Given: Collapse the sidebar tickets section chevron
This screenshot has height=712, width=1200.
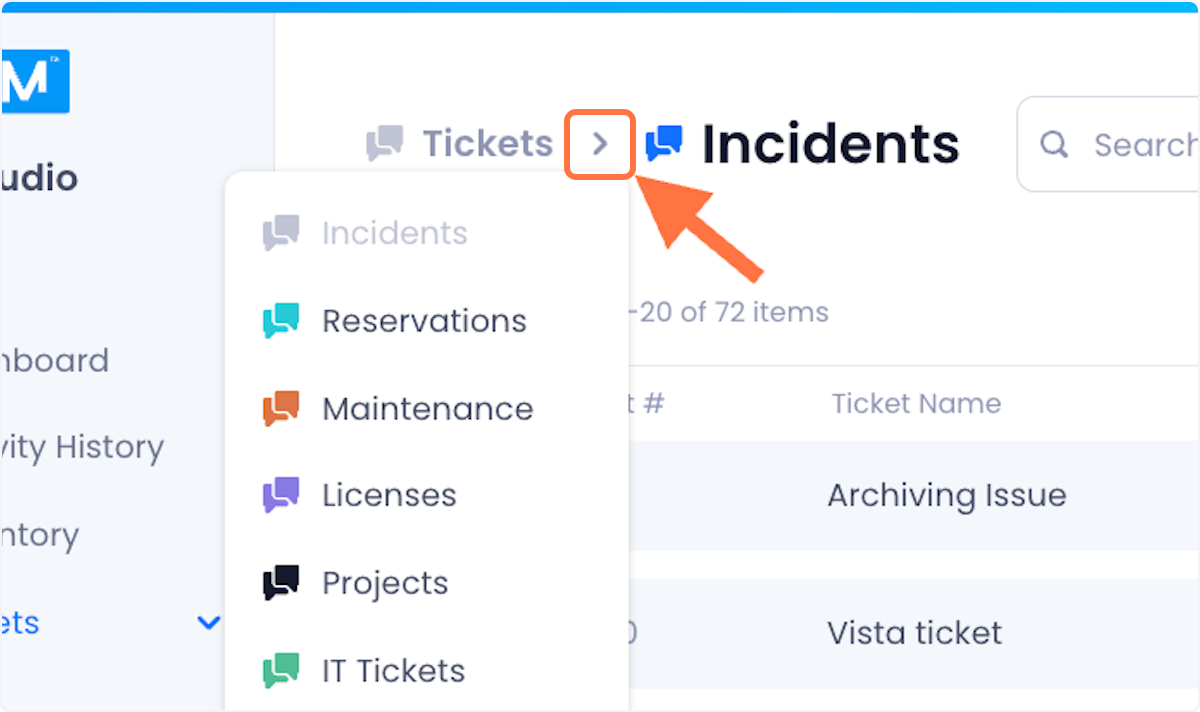Looking at the screenshot, I should pos(208,623).
